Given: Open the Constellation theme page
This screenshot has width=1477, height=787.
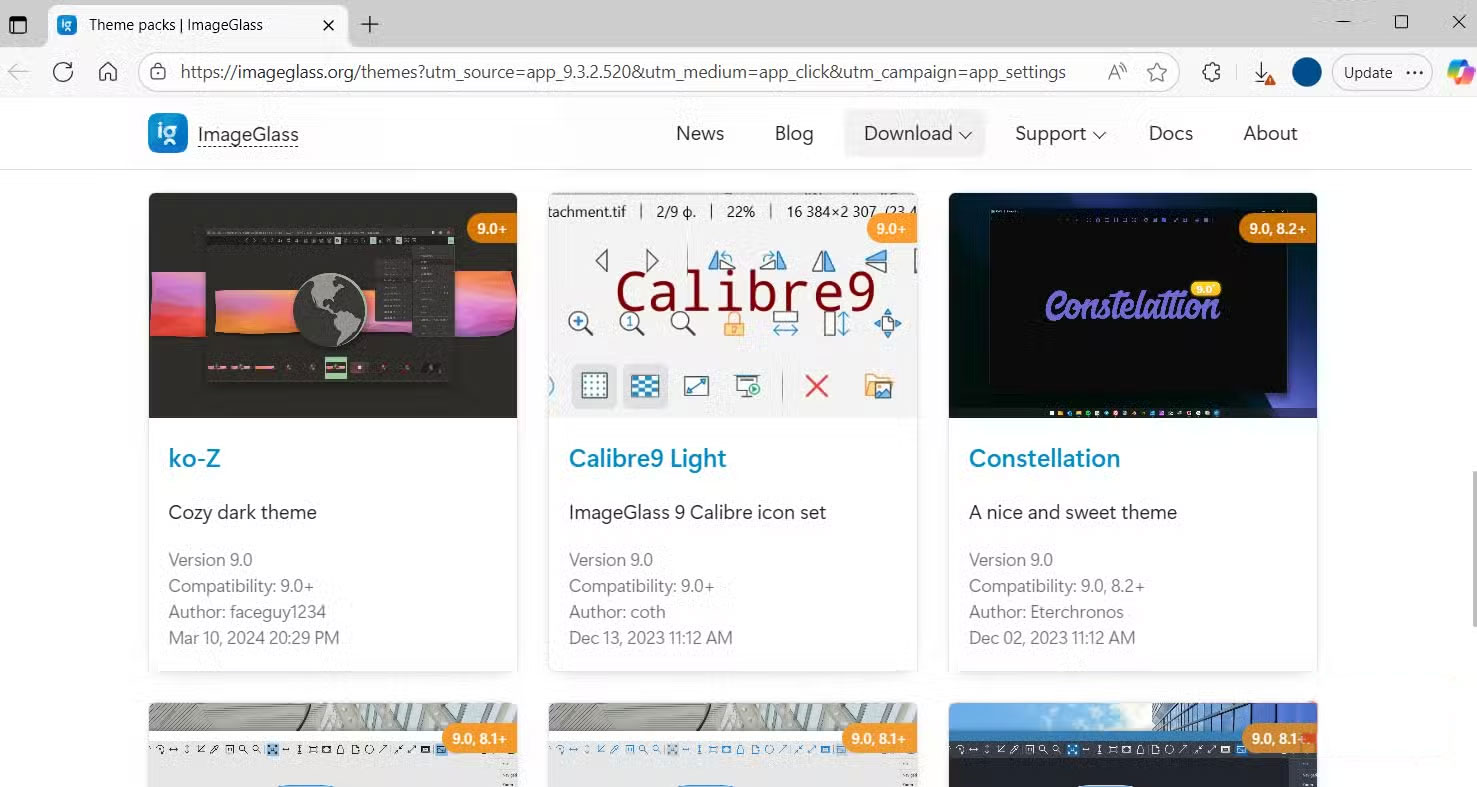Looking at the screenshot, I should pos(1044,458).
